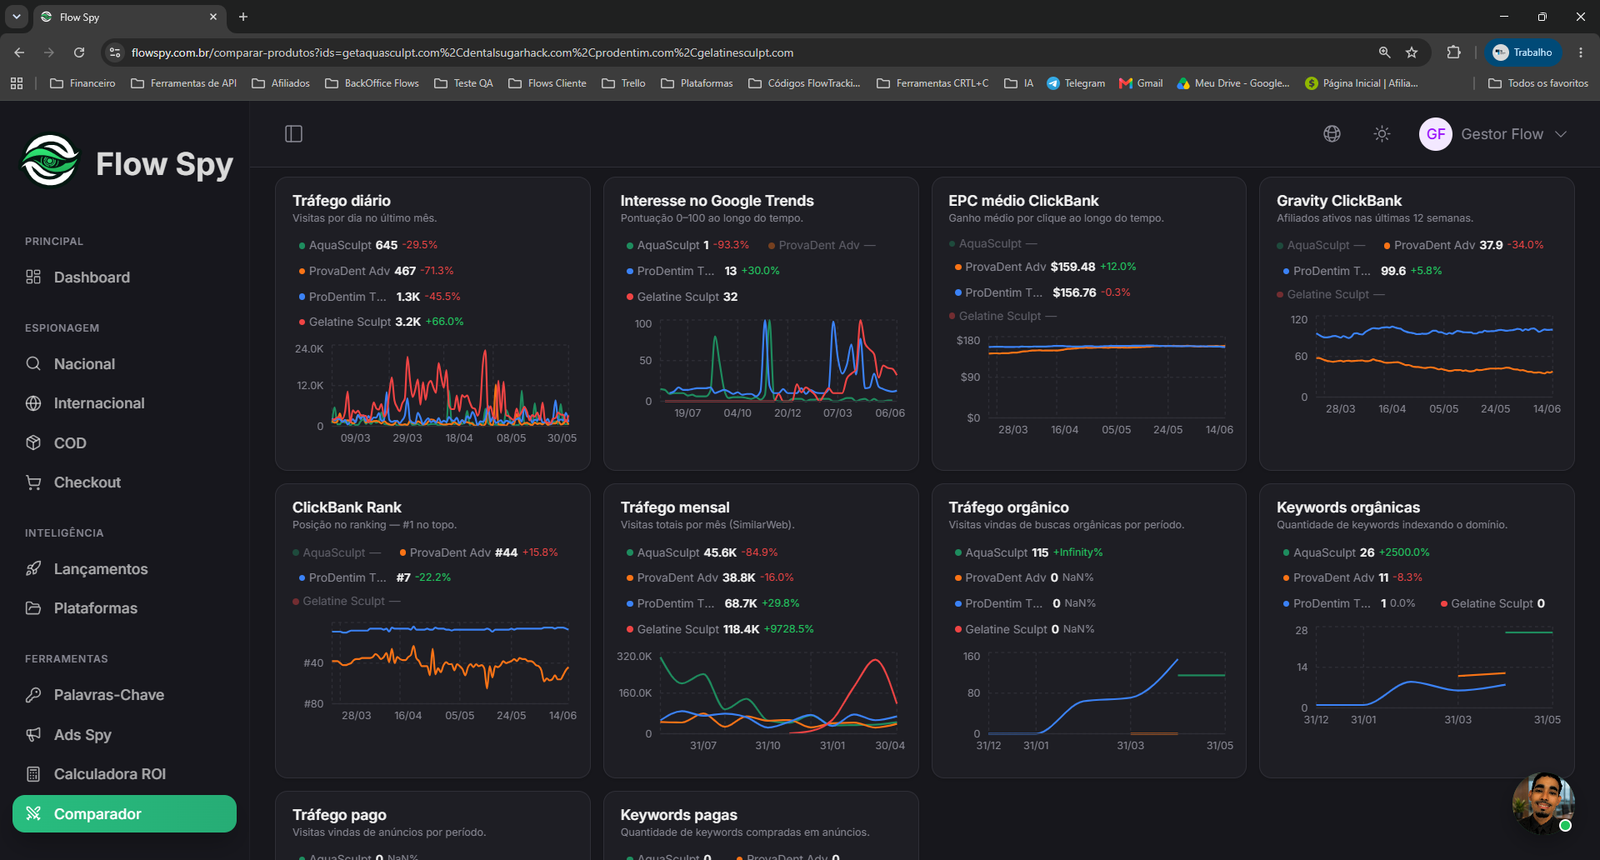Viewport: 1600px width, 860px height.
Task: Click the ProDentim 99.6 value in Gravity ClickBank
Action: (x=1393, y=271)
